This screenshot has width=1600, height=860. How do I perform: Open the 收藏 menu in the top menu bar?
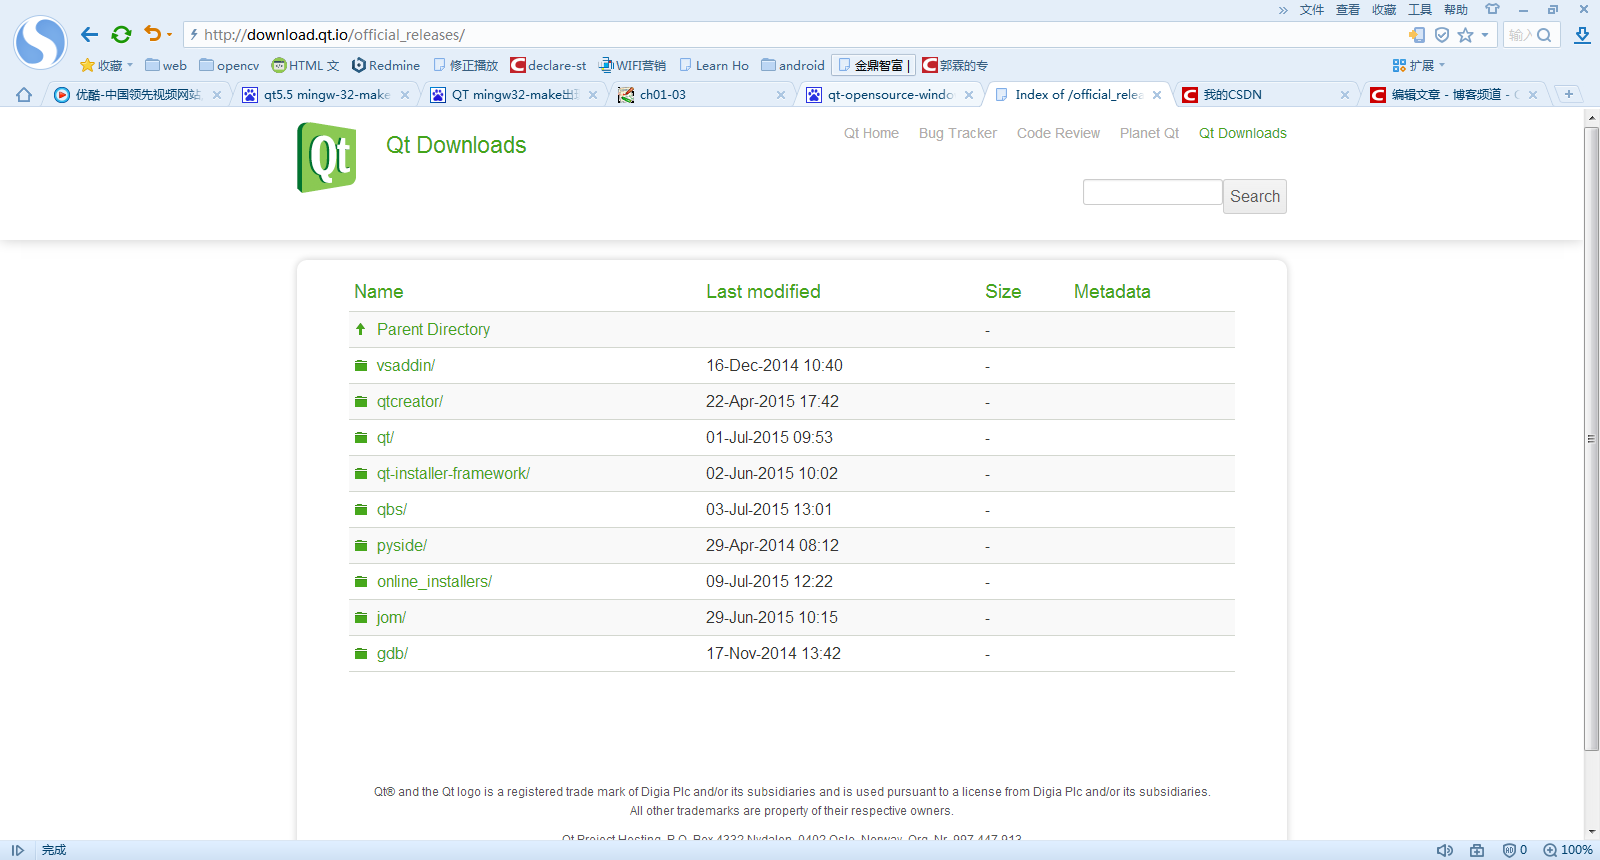click(x=1384, y=10)
